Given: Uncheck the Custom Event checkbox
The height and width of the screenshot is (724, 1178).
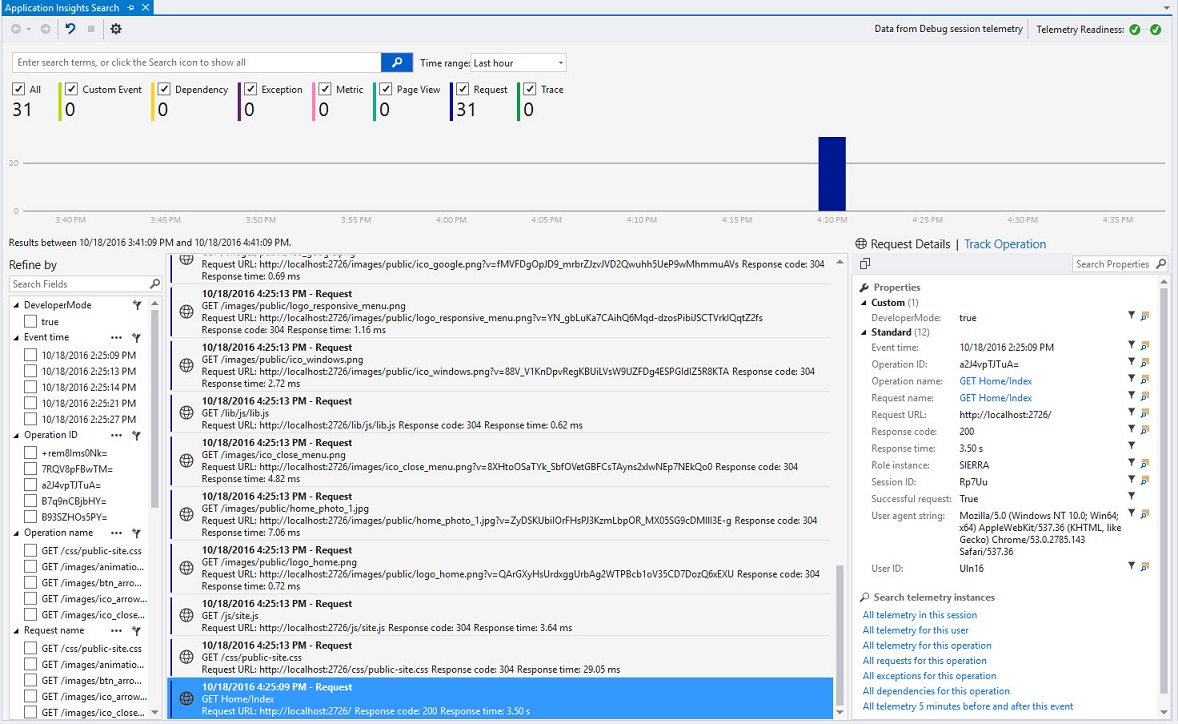Looking at the screenshot, I should pos(71,89).
